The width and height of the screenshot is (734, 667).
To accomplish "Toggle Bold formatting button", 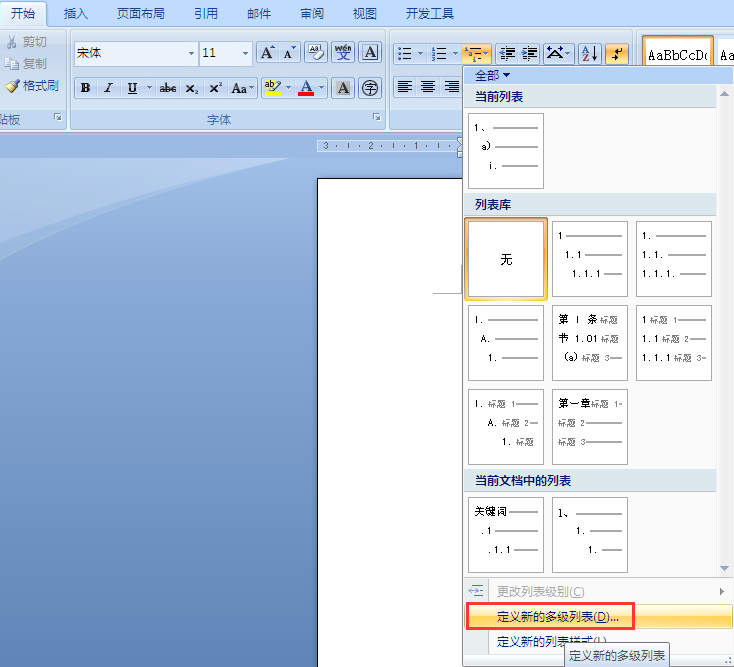I will (85, 88).
